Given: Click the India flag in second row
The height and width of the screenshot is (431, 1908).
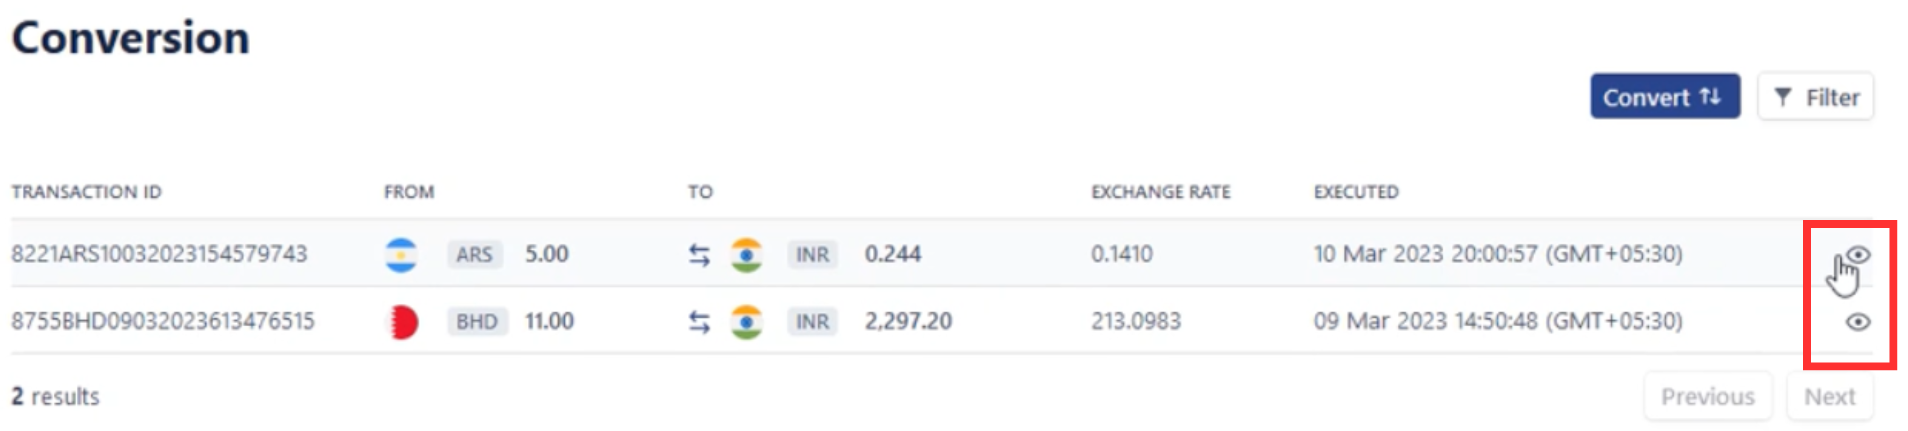Looking at the screenshot, I should [746, 322].
